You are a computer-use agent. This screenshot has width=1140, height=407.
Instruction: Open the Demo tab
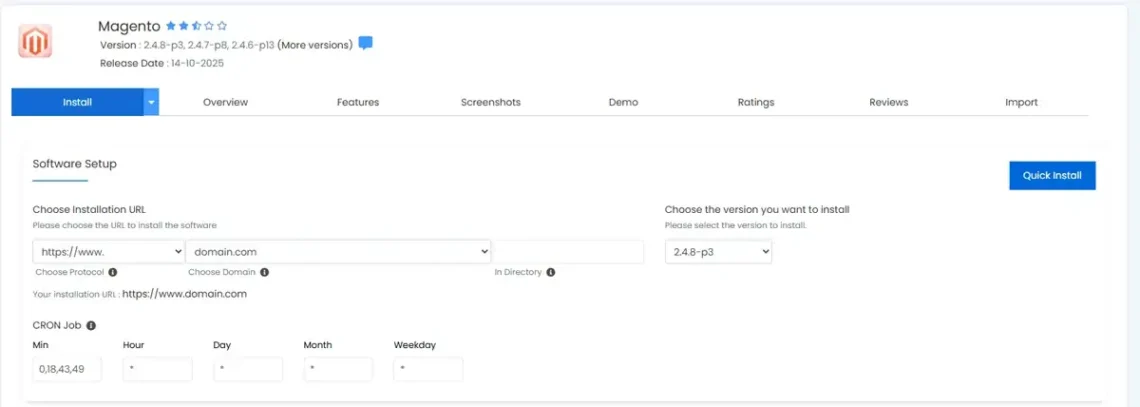pyautogui.click(x=623, y=102)
